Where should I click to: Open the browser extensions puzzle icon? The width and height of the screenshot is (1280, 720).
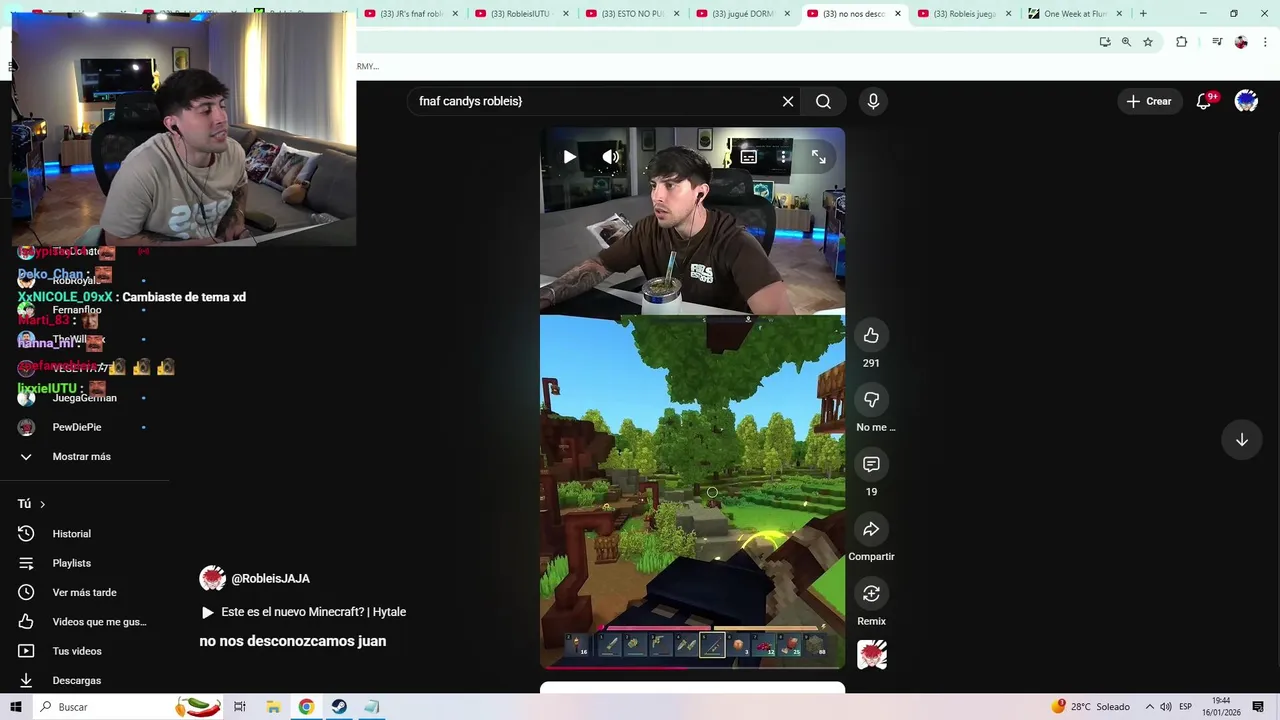[1182, 42]
